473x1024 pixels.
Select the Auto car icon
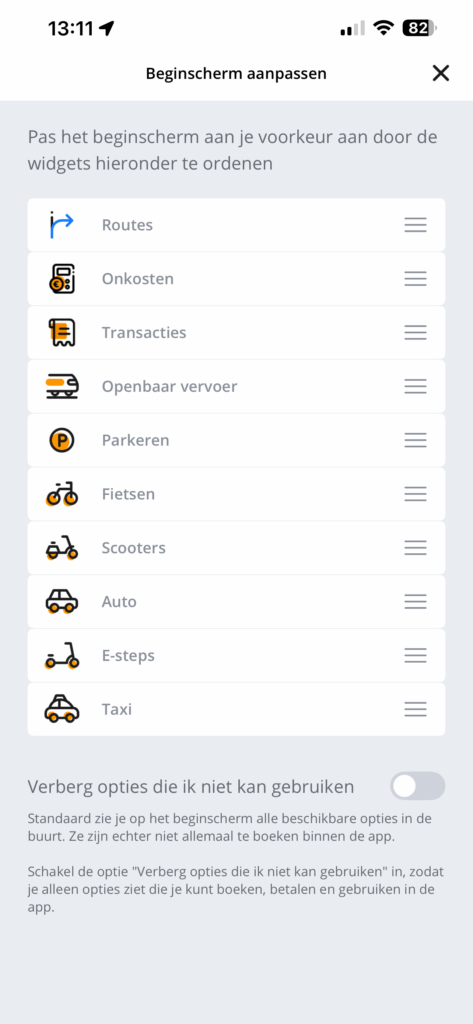(62, 601)
